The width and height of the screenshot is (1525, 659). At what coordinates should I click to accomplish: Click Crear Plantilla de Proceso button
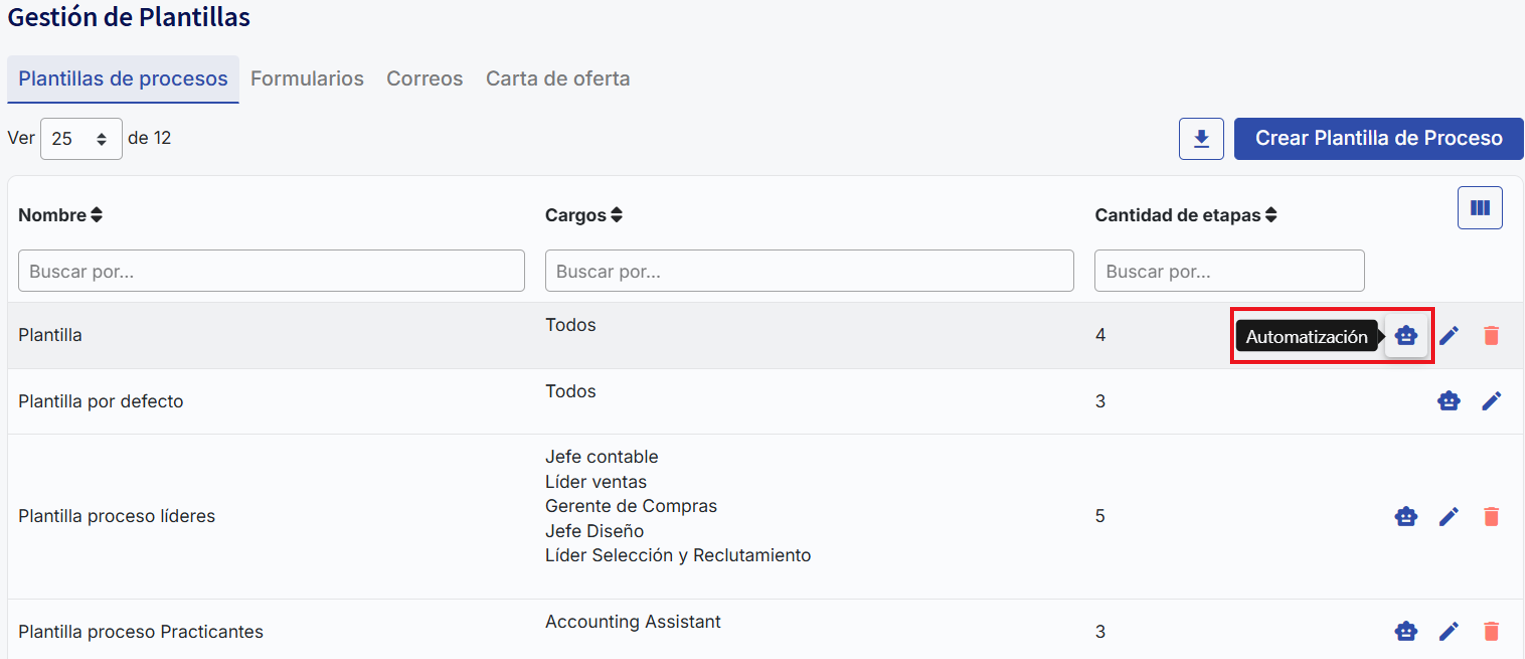1378,139
